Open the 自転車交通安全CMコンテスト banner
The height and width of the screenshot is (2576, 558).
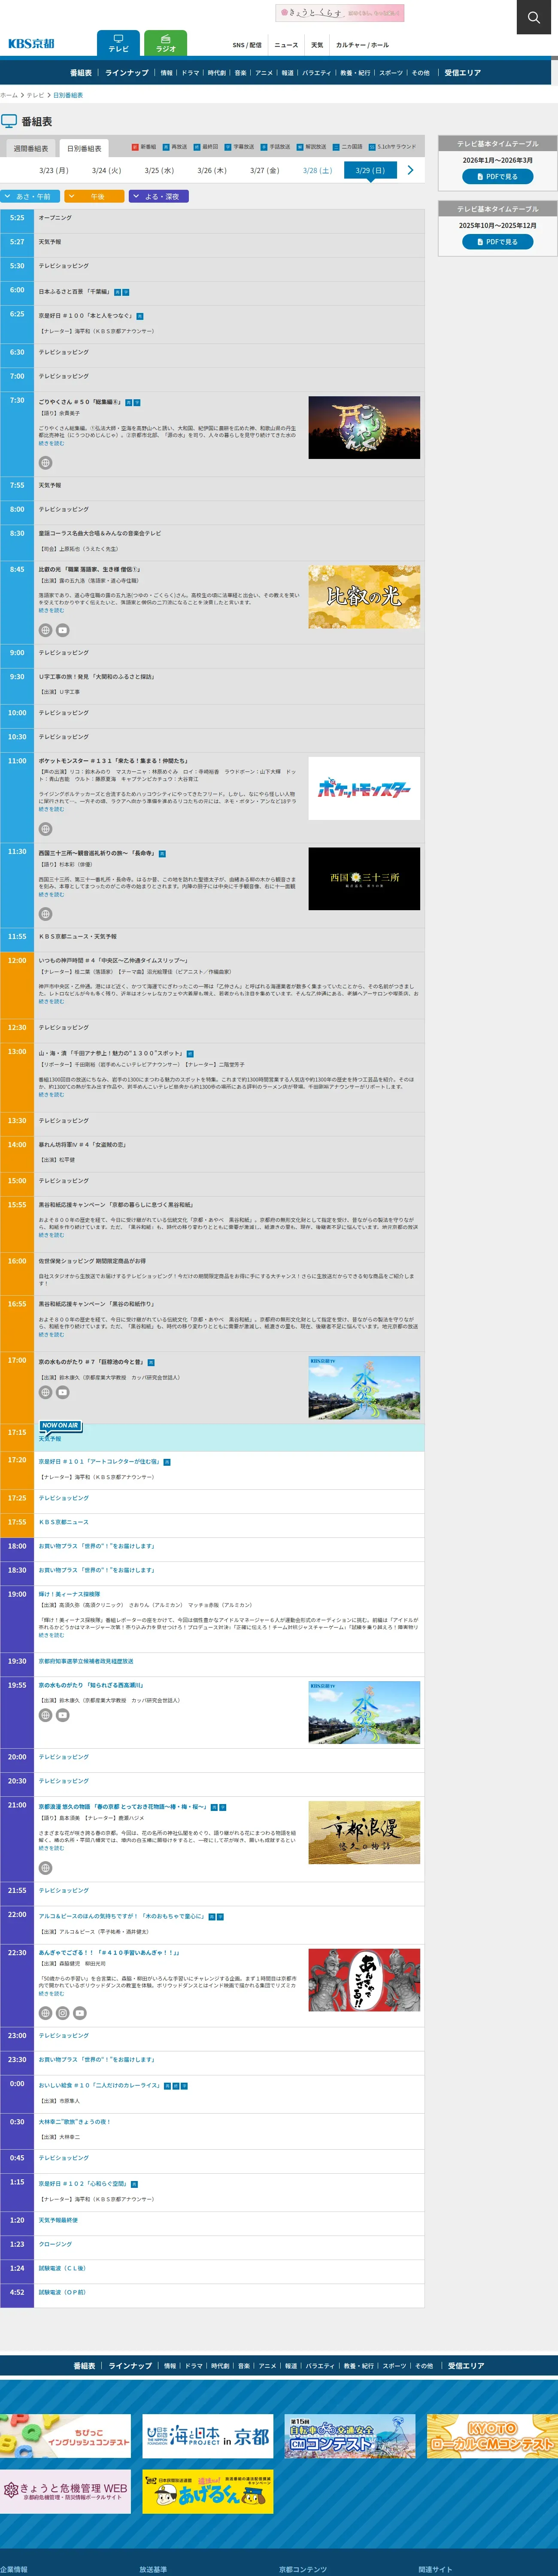tap(350, 2436)
